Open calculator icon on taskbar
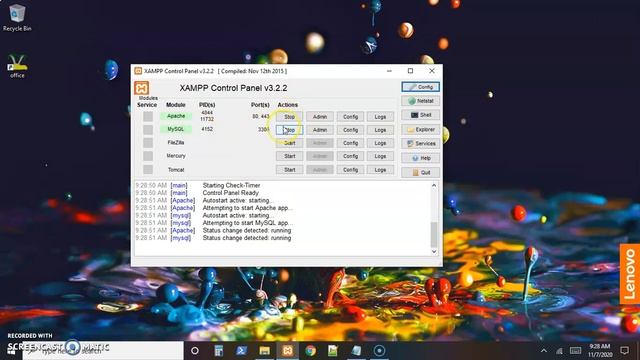 click(x=219, y=351)
